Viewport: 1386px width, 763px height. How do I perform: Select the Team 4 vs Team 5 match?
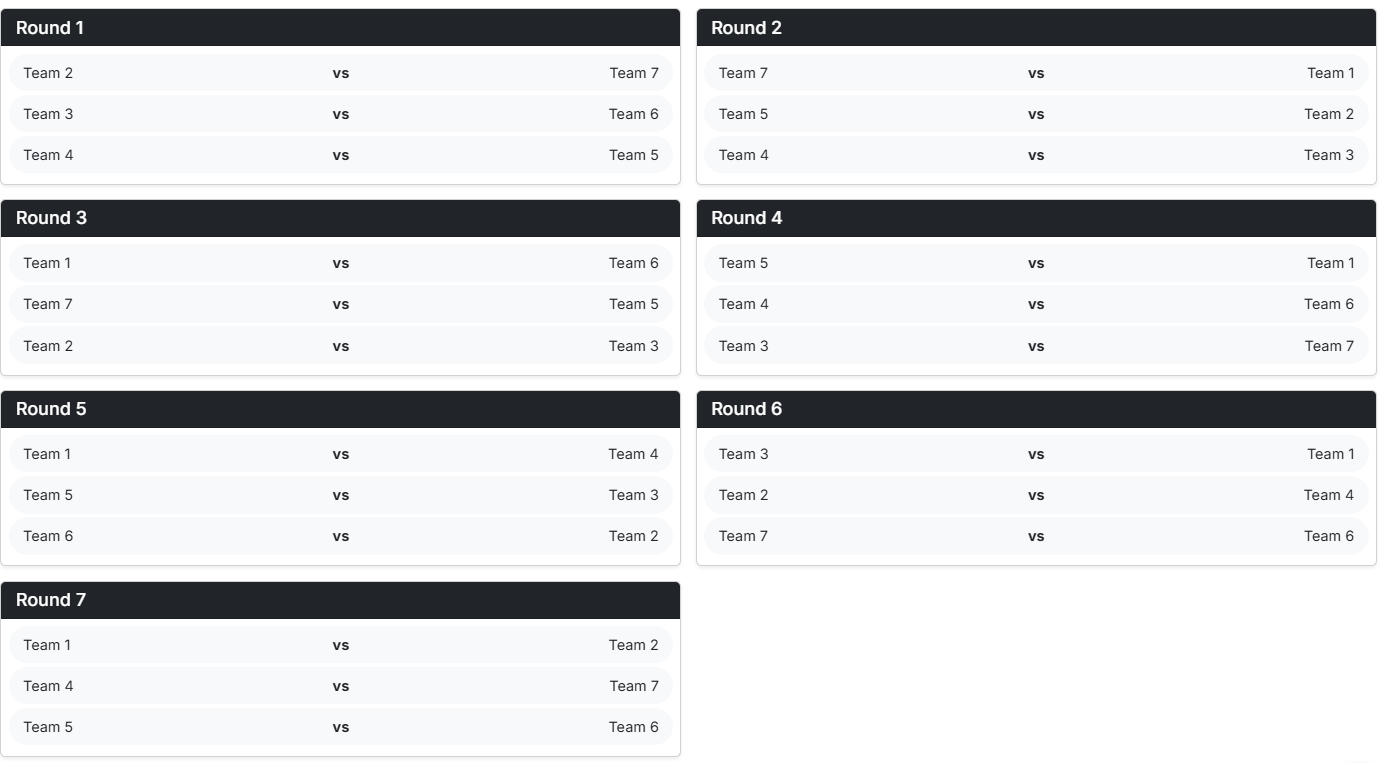(341, 154)
